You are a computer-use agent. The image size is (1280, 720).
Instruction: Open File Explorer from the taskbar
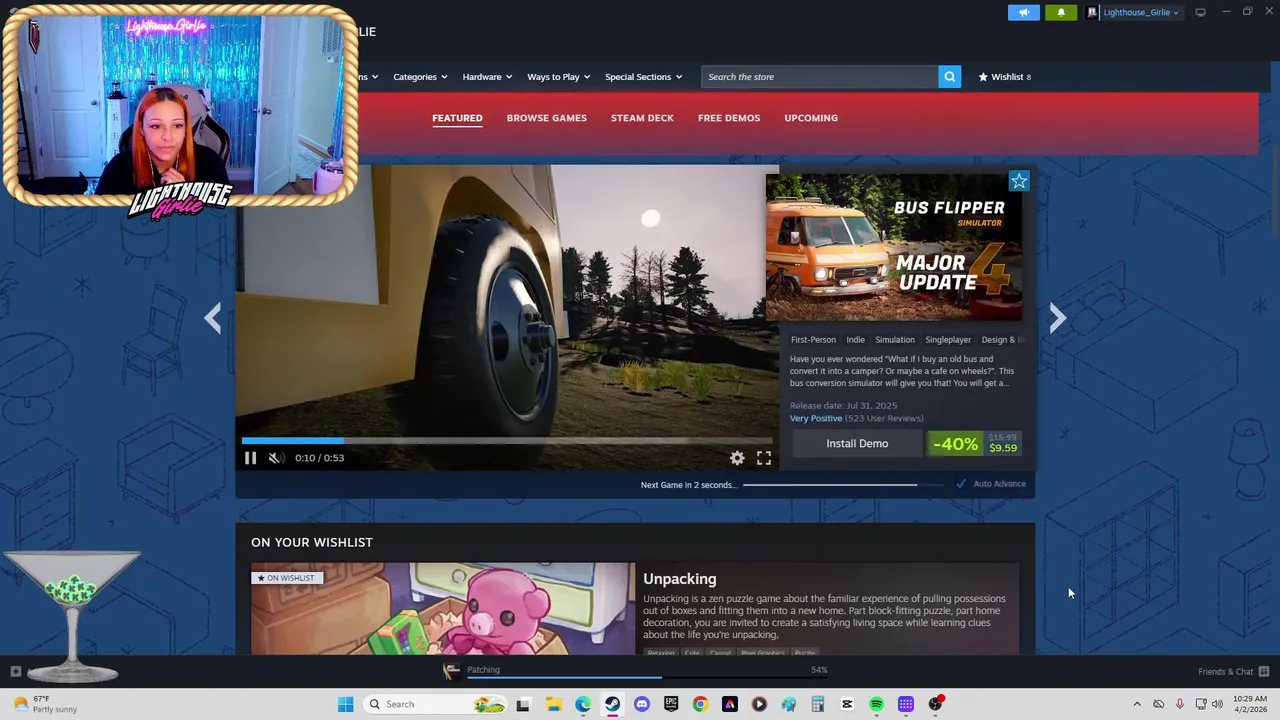(553, 704)
